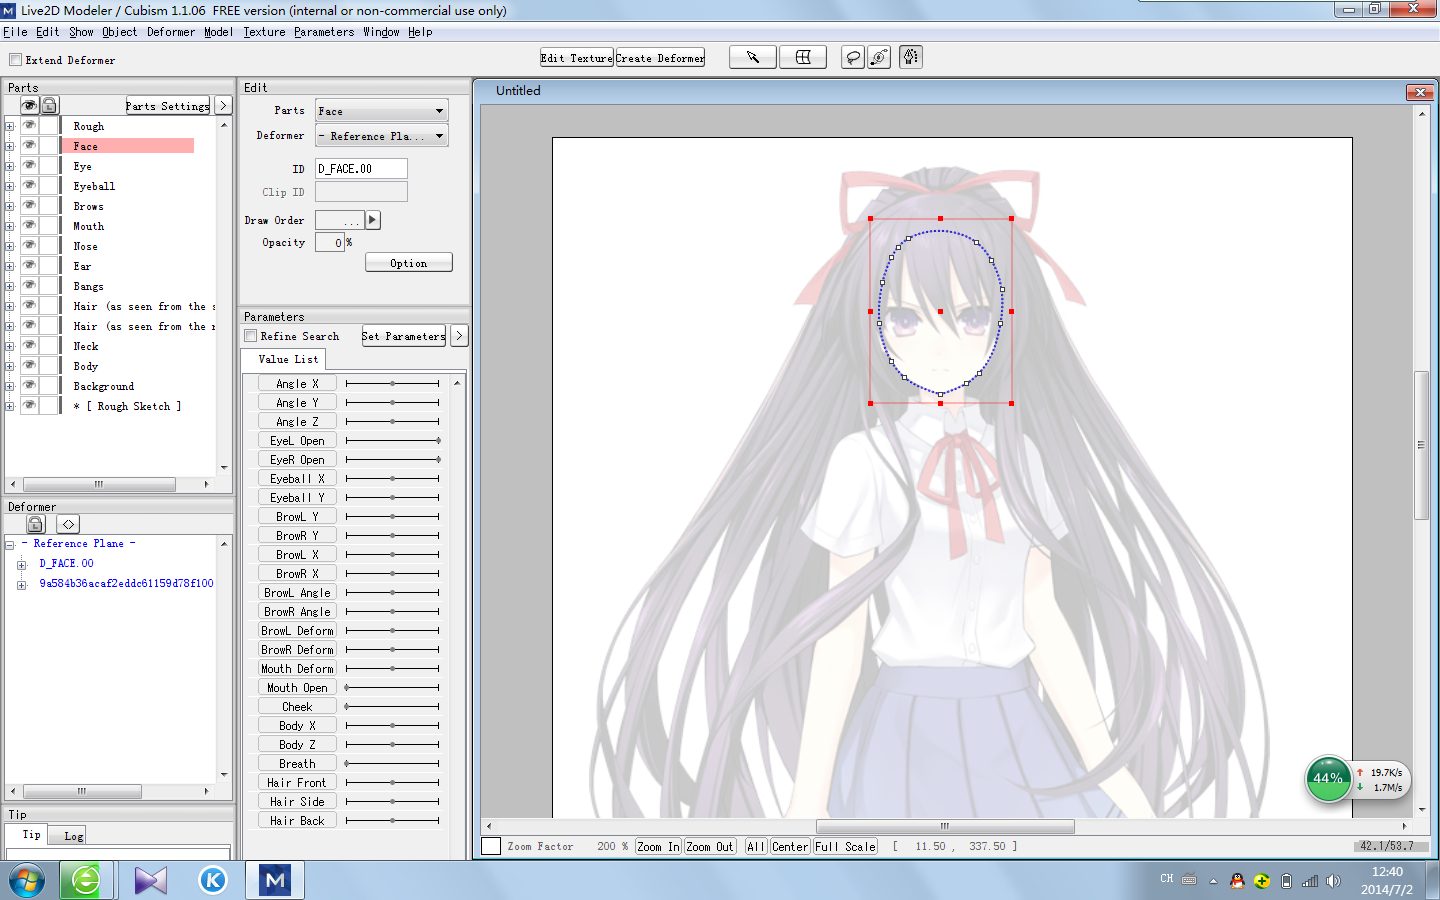Collapse the Reference Plane deformer node
1440x900 pixels.
tap(10, 544)
